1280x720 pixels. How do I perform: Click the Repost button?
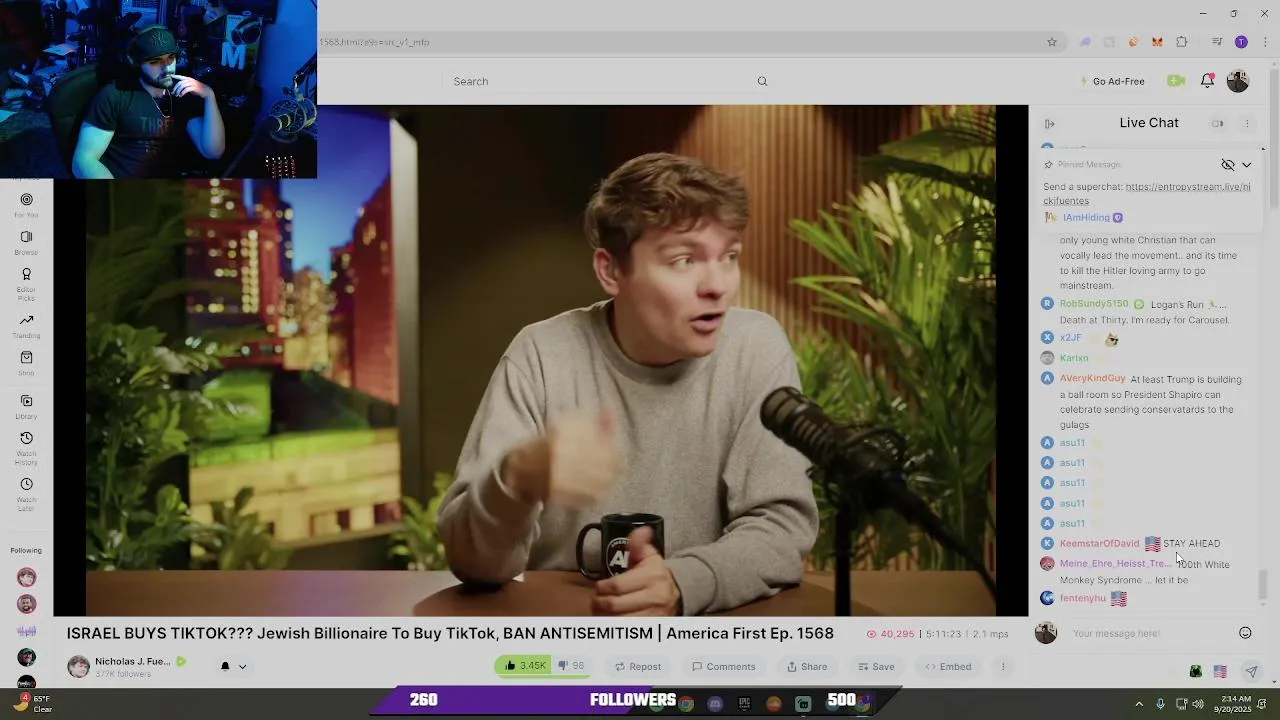pos(637,667)
